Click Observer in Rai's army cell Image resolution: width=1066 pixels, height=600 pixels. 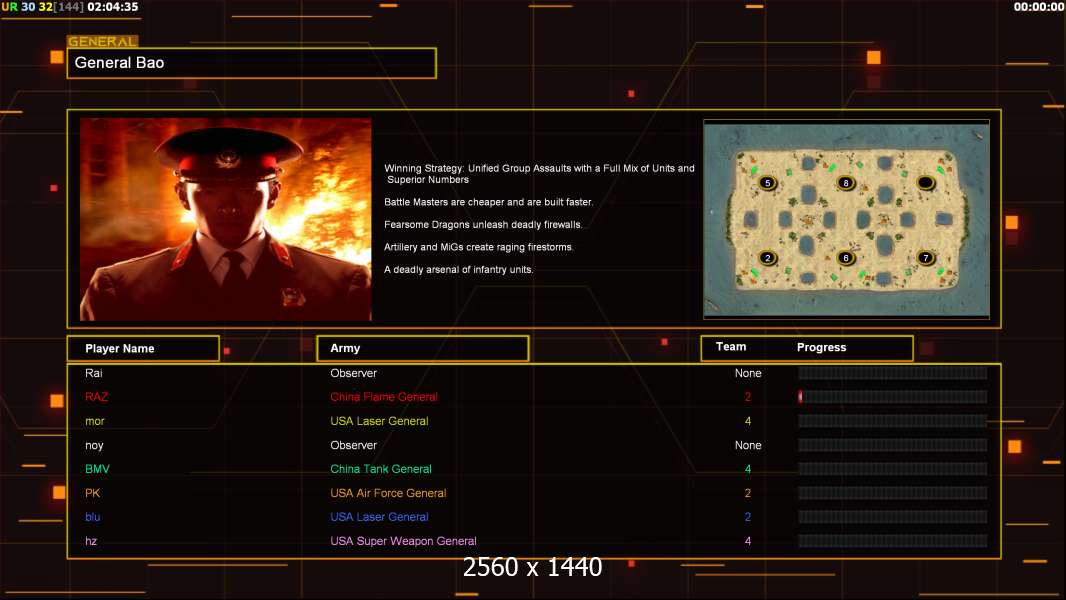coord(354,373)
